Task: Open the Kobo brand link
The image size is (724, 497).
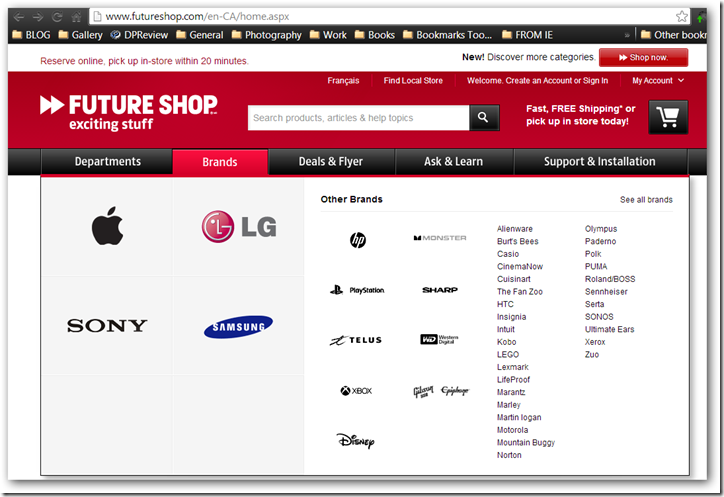Action: pyautogui.click(x=507, y=342)
